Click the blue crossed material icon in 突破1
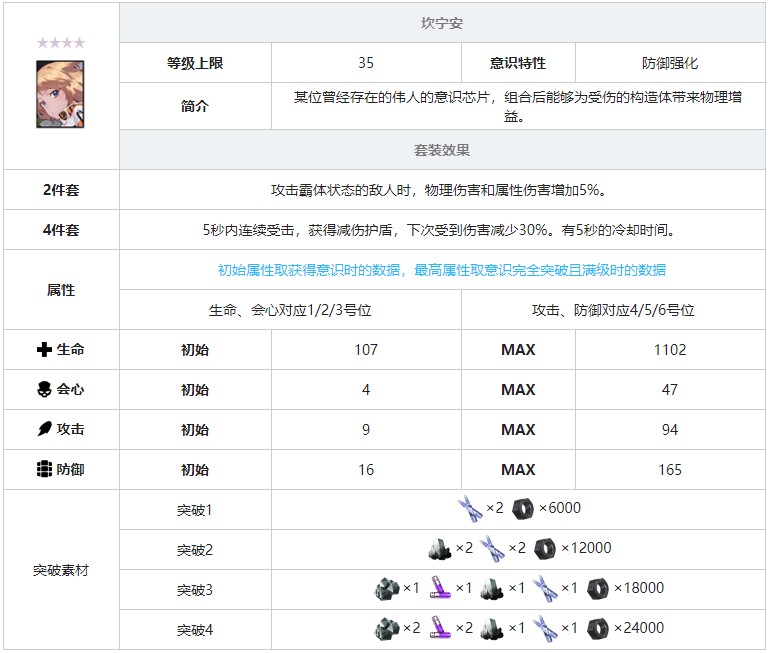The width and height of the screenshot is (770, 653). (x=470, y=509)
